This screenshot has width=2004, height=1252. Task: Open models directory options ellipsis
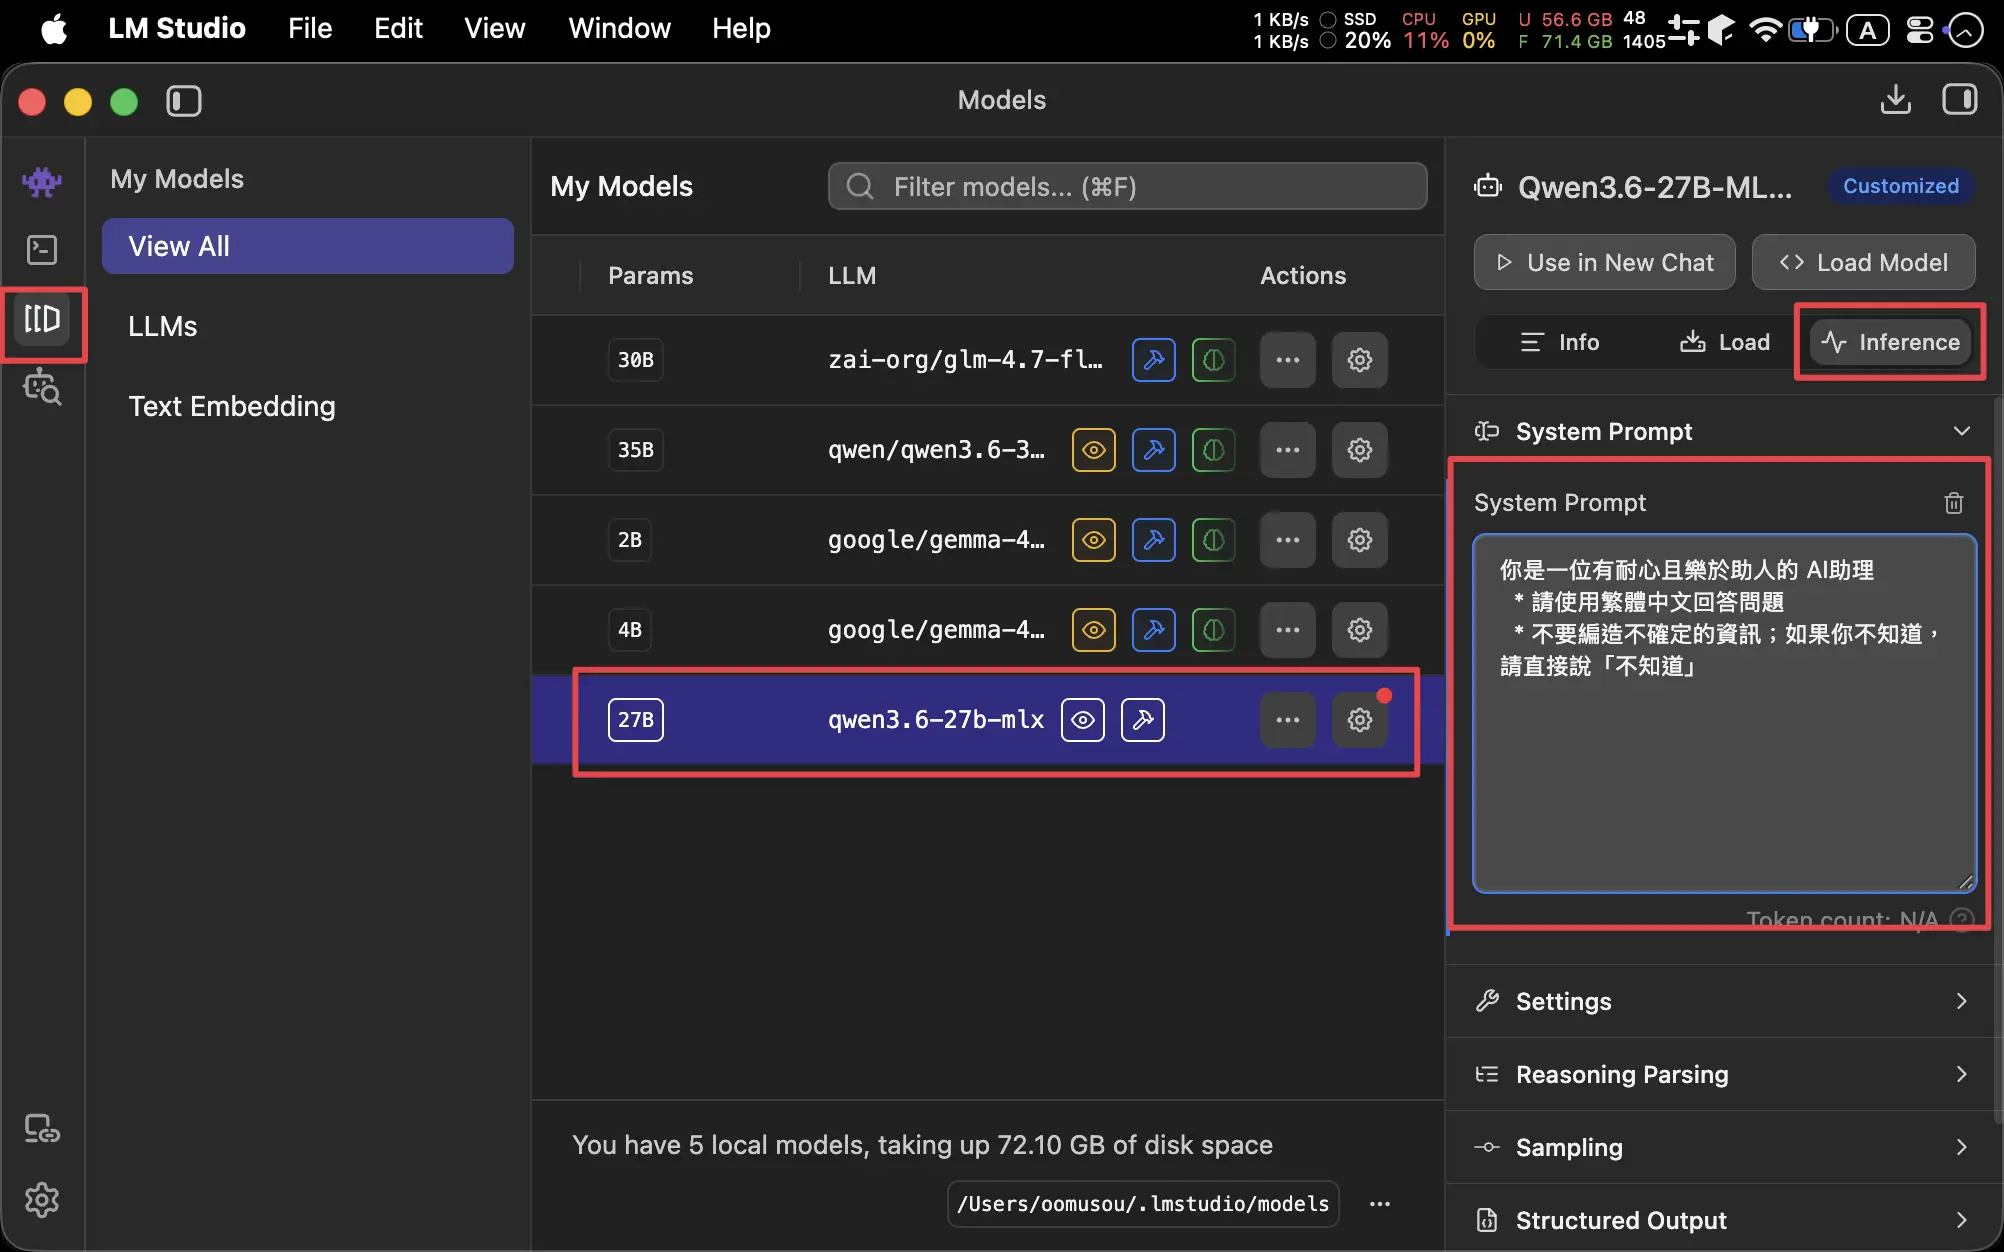(1380, 1204)
